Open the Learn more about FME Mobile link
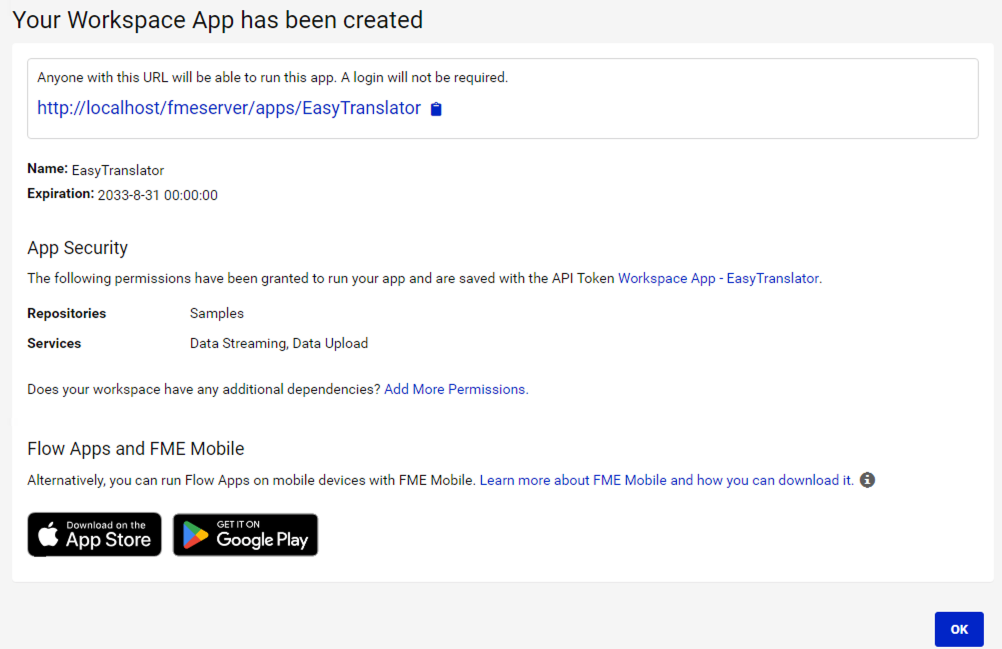The height and width of the screenshot is (649, 1002). click(x=666, y=480)
